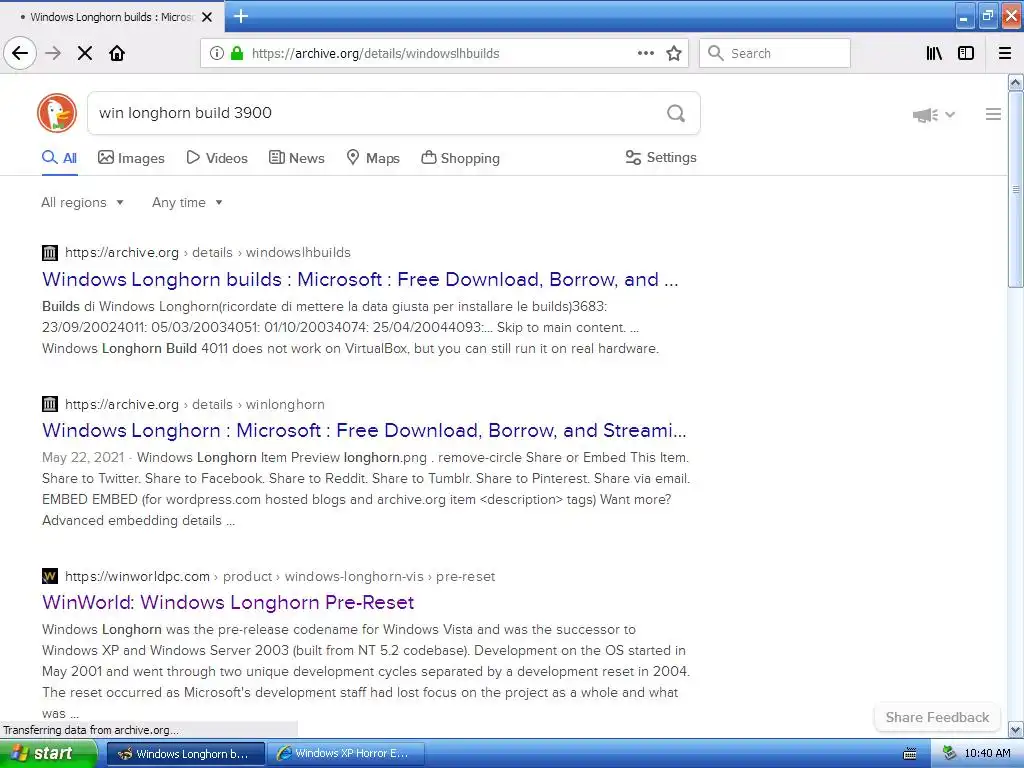Go back with the browser back arrow

pos(20,53)
